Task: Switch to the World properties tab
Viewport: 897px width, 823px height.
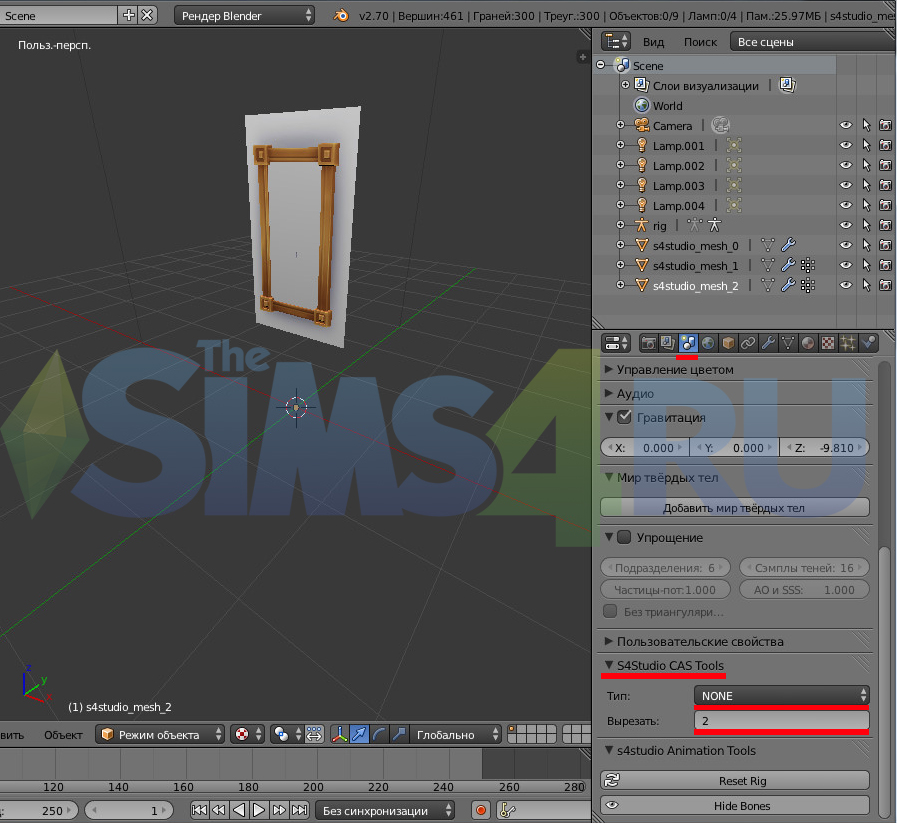Action: 708,343
